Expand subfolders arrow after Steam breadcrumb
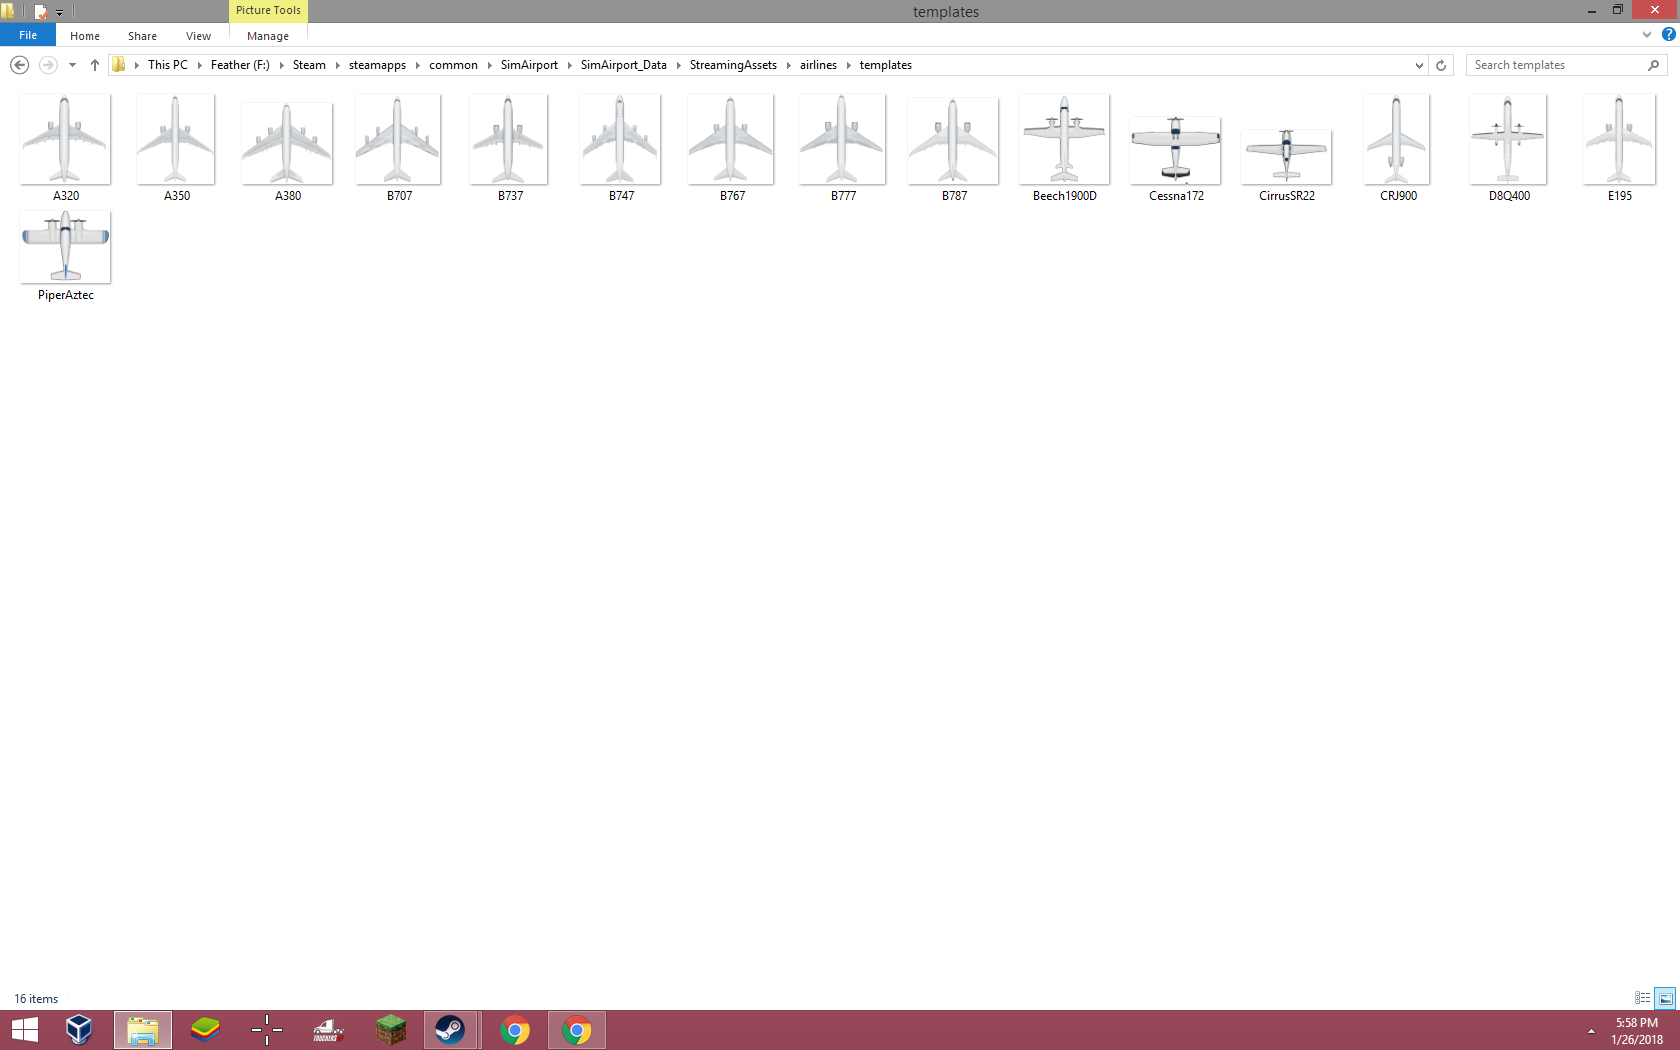Viewport: 1680px width, 1050px height. click(x=338, y=65)
